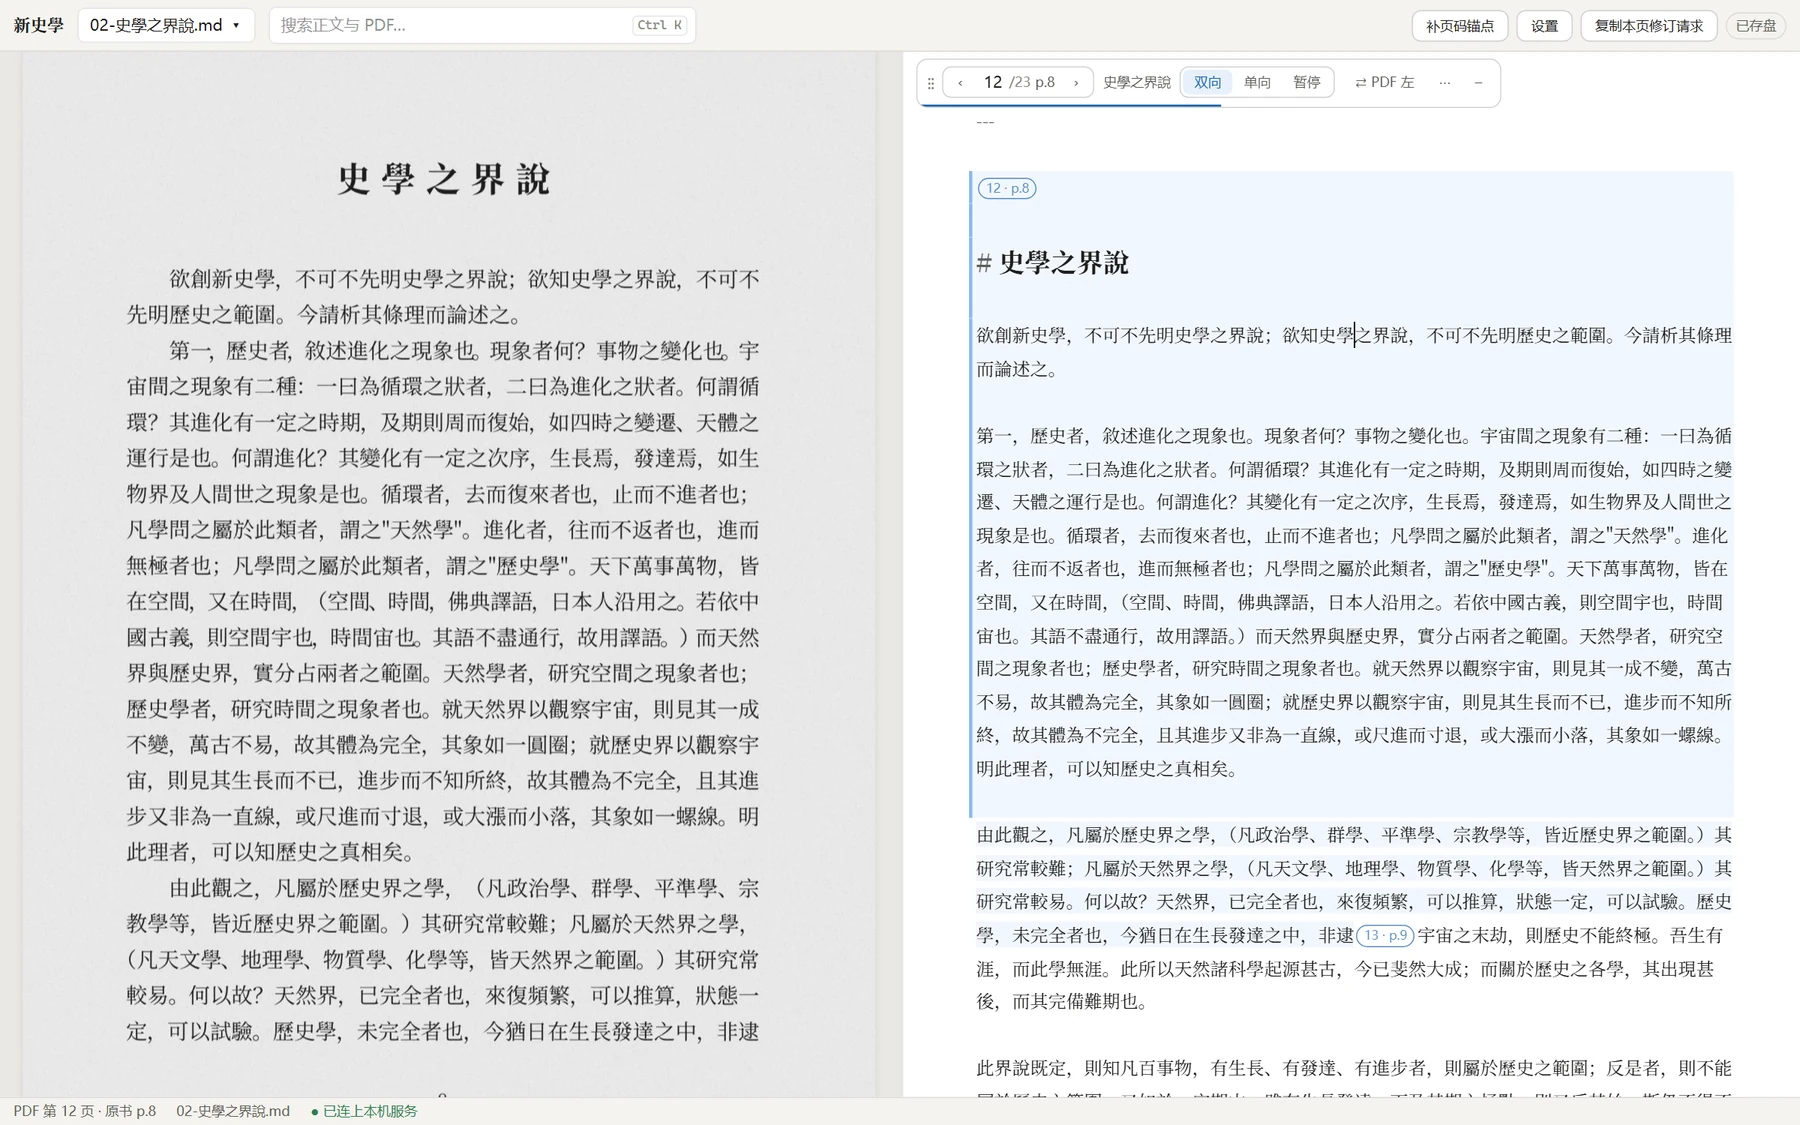This screenshot has height=1125, width=1800.
Task: Click status bar 'PDF 第 12 页 · 原书 p.8'
Action: click(85, 1111)
